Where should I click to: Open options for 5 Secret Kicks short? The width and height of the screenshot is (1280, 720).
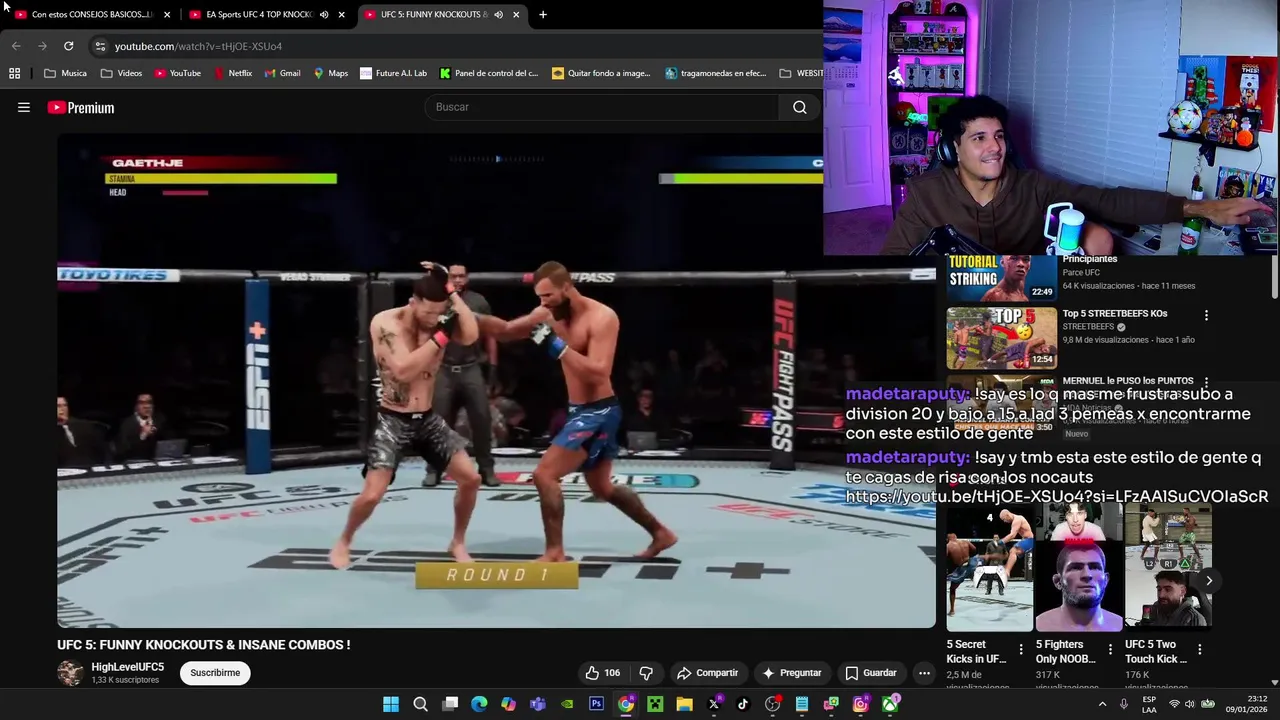coord(1020,650)
